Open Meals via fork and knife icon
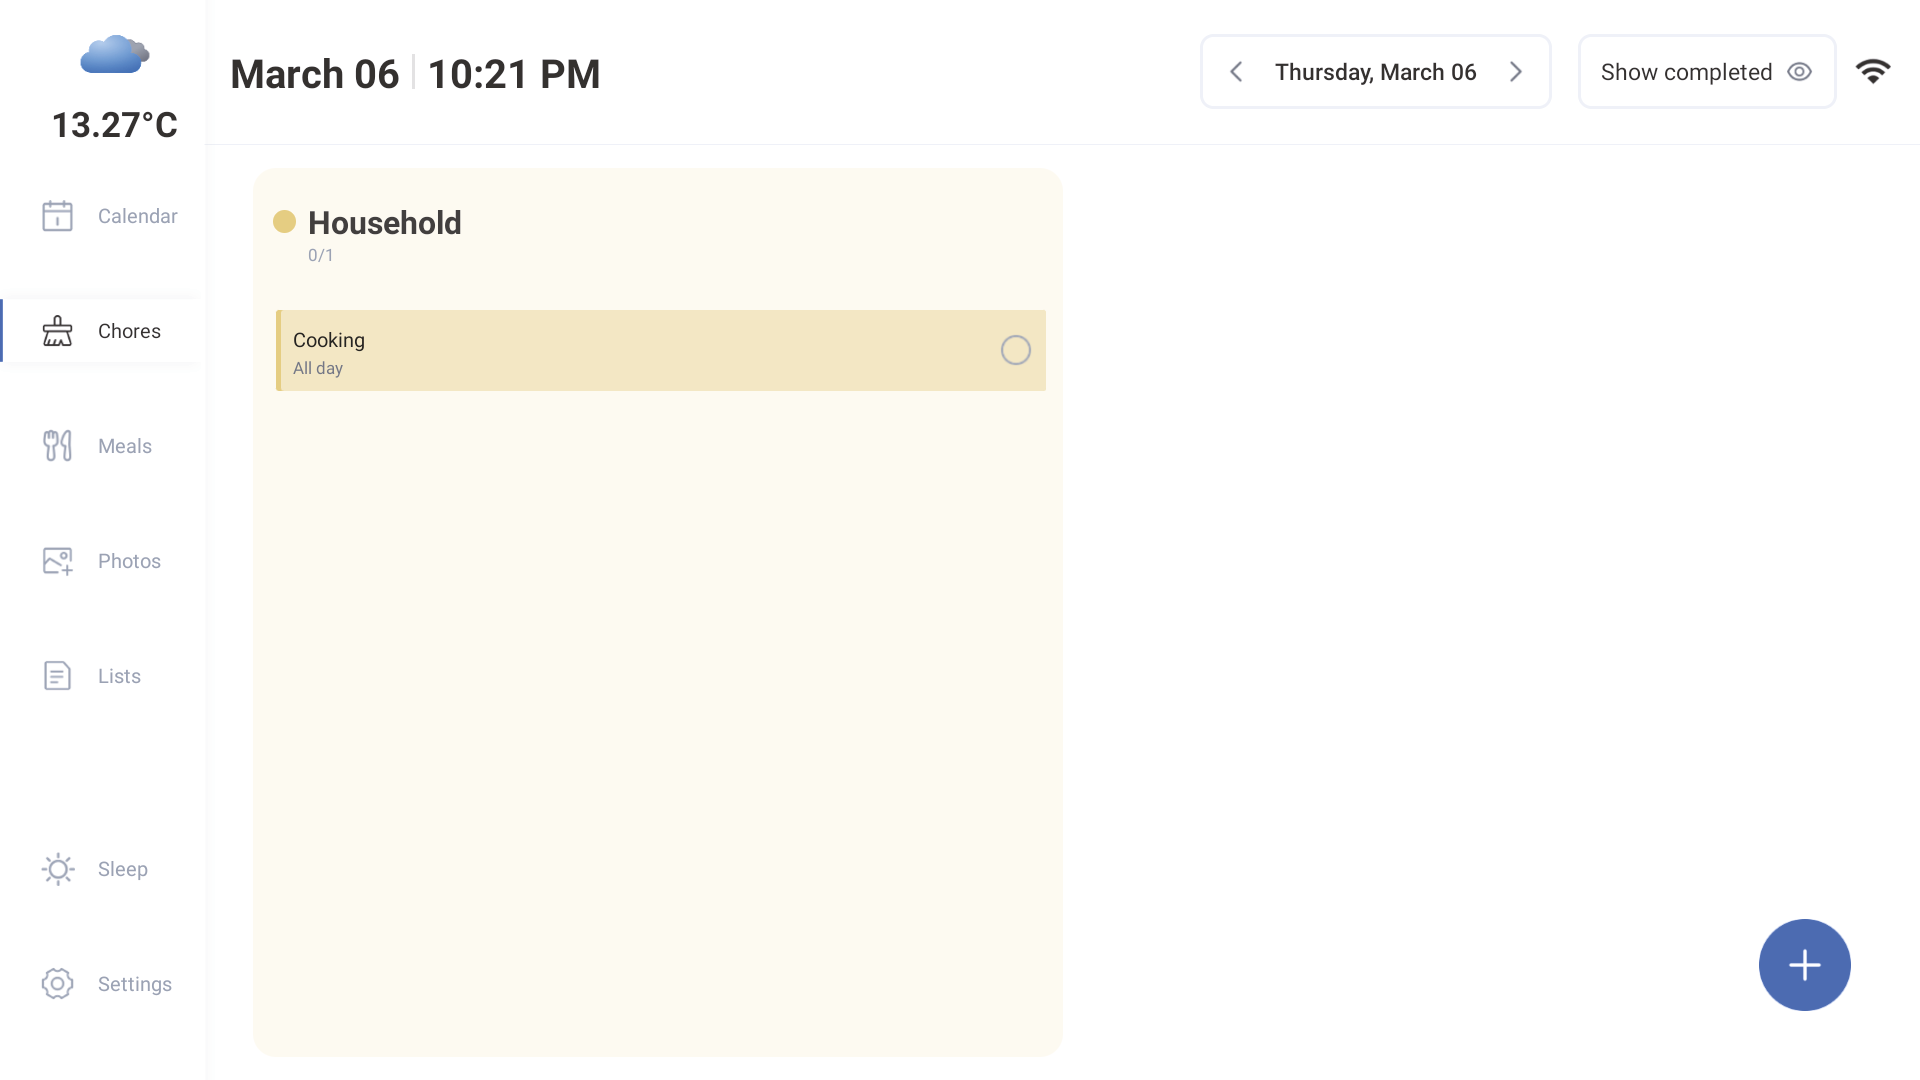The height and width of the screenshot is (1080, 1920). pyautogui.click(x=57, y=446)
